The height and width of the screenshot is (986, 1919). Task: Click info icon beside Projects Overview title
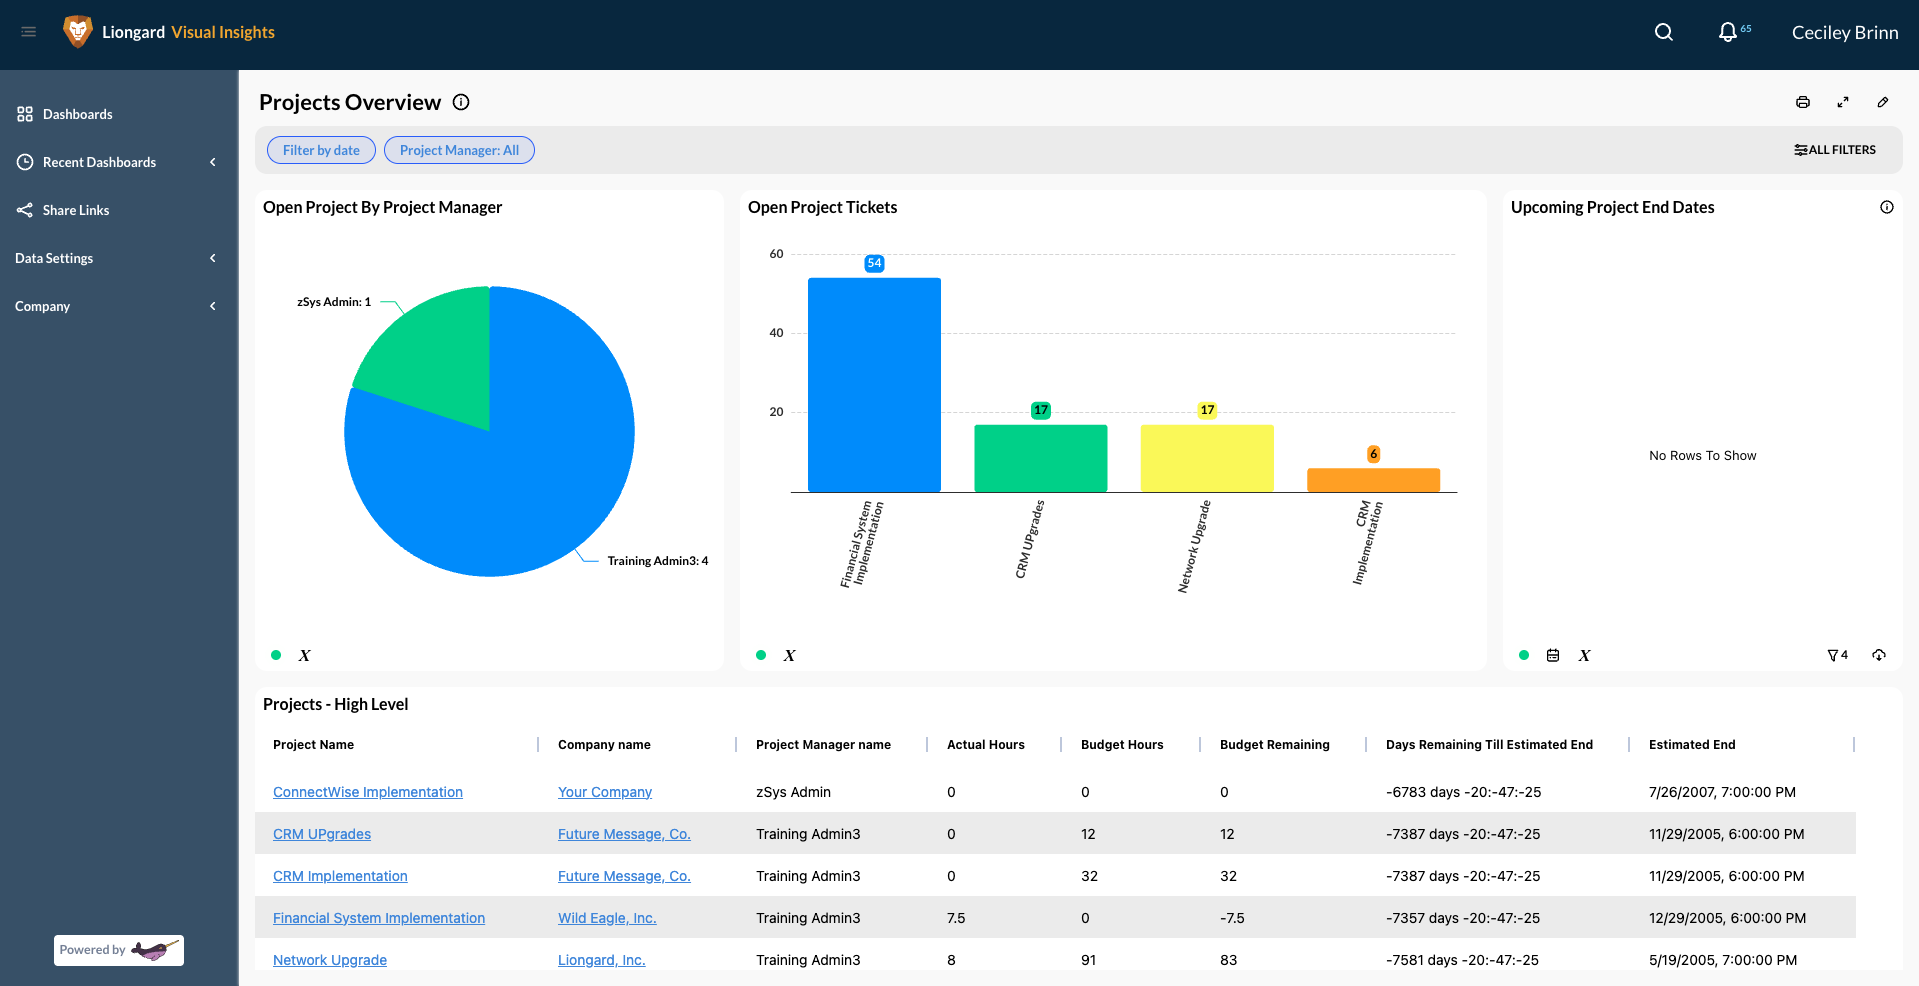click(x=461, y=102)
